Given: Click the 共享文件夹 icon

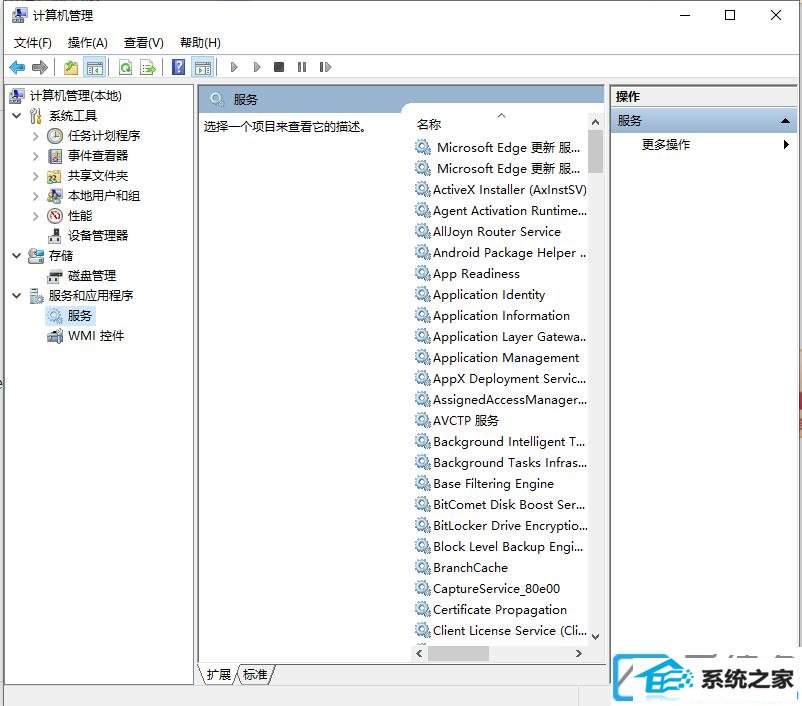Looking at the screenshot, I should [x=55, y=176].
